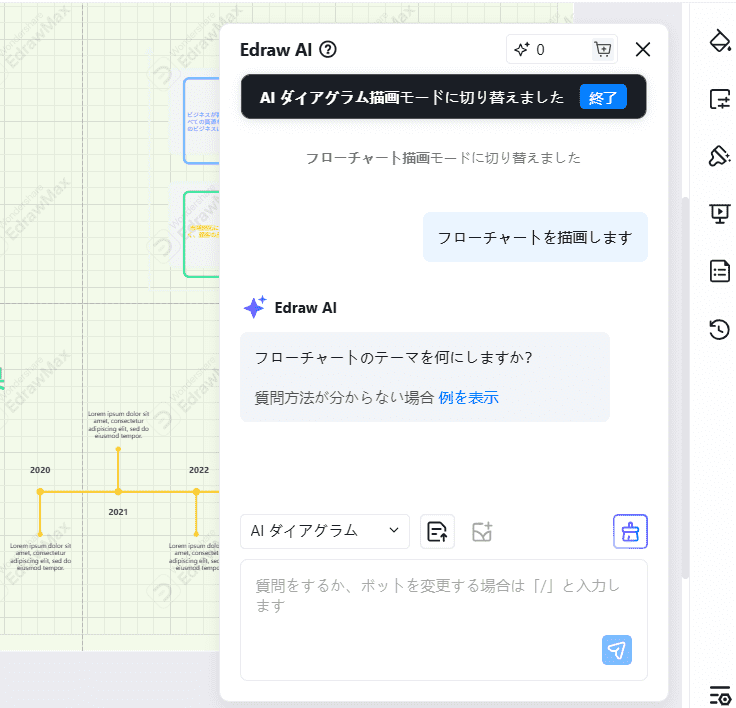Screen dimensions: 736x708
Task: Click the 2020 timeline label
Action: [x=40, y=470]
